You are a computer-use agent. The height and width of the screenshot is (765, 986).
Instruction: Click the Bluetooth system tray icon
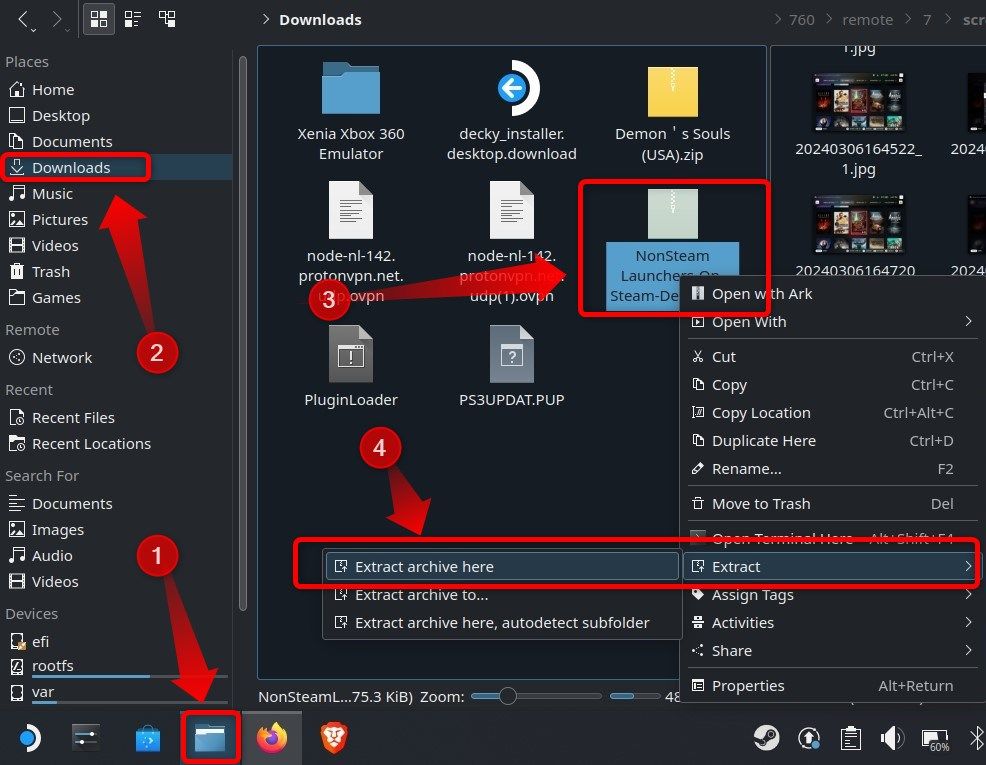click(x=977, y=738)
